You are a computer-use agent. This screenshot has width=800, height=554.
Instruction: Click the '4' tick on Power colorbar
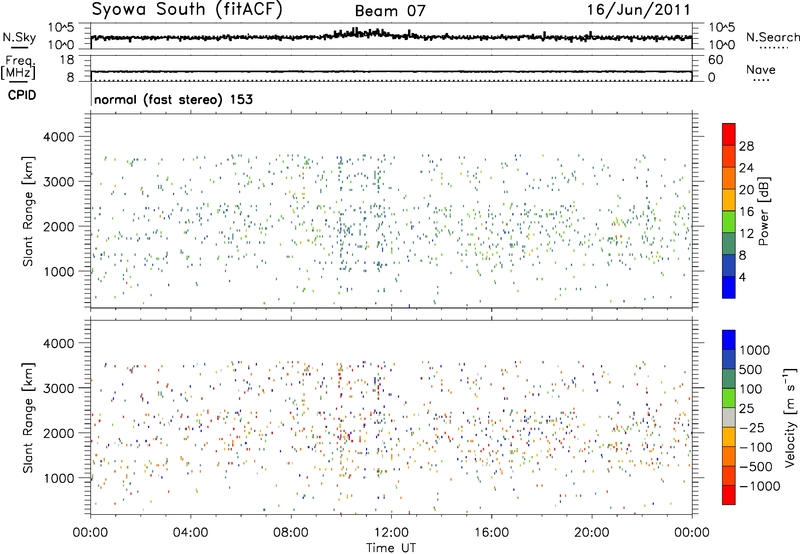(x=742, y=277)
